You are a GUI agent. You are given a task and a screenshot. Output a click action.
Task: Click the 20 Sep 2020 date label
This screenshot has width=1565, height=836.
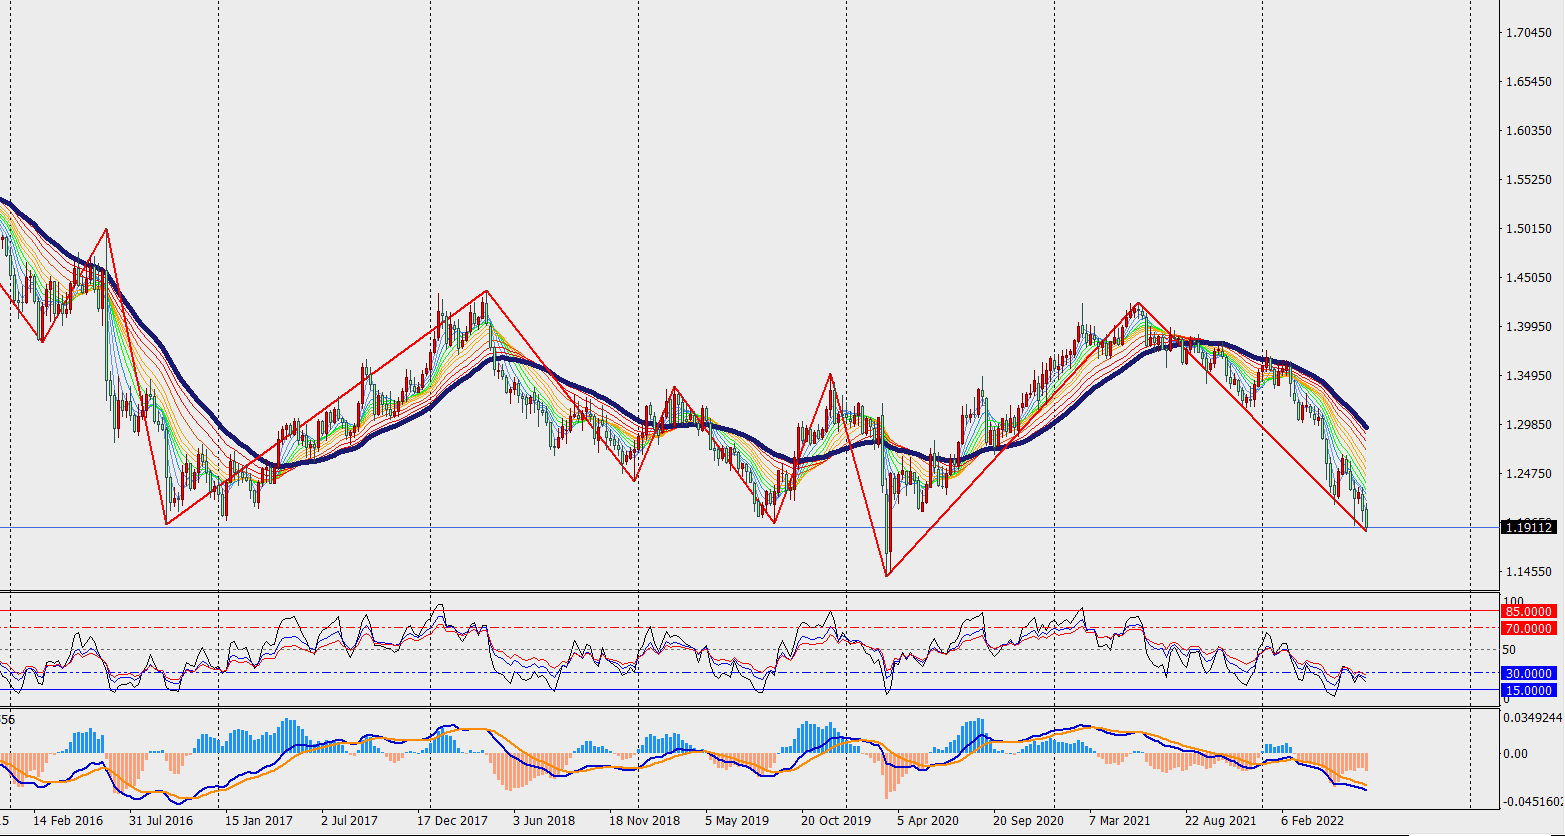click(1029, 820)
